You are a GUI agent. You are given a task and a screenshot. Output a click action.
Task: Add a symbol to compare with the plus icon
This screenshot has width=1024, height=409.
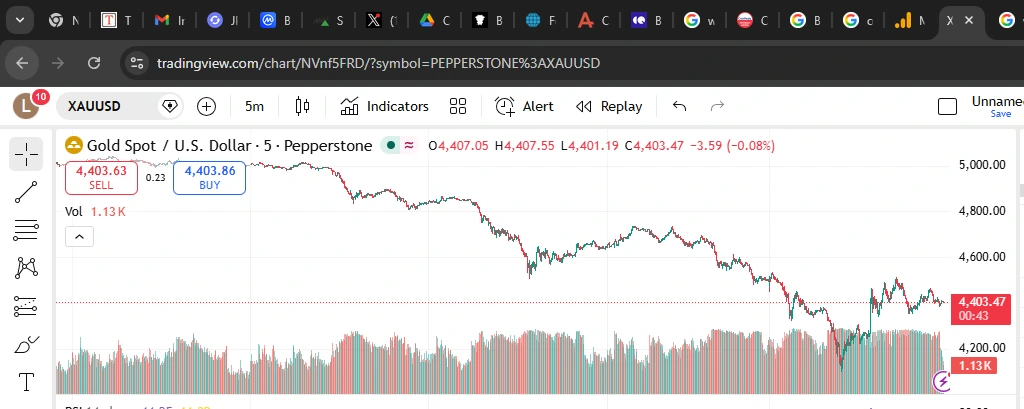(207, 106)
